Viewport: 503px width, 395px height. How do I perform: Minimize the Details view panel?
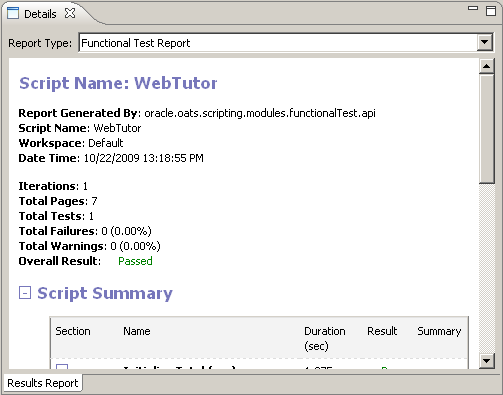[473, 8]
